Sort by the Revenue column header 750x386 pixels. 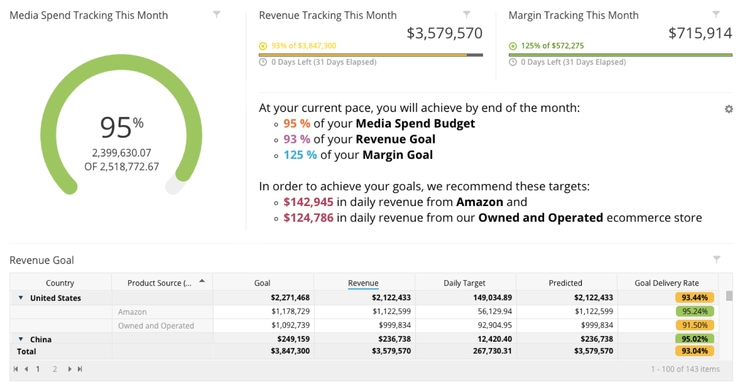tap(363, 283)
